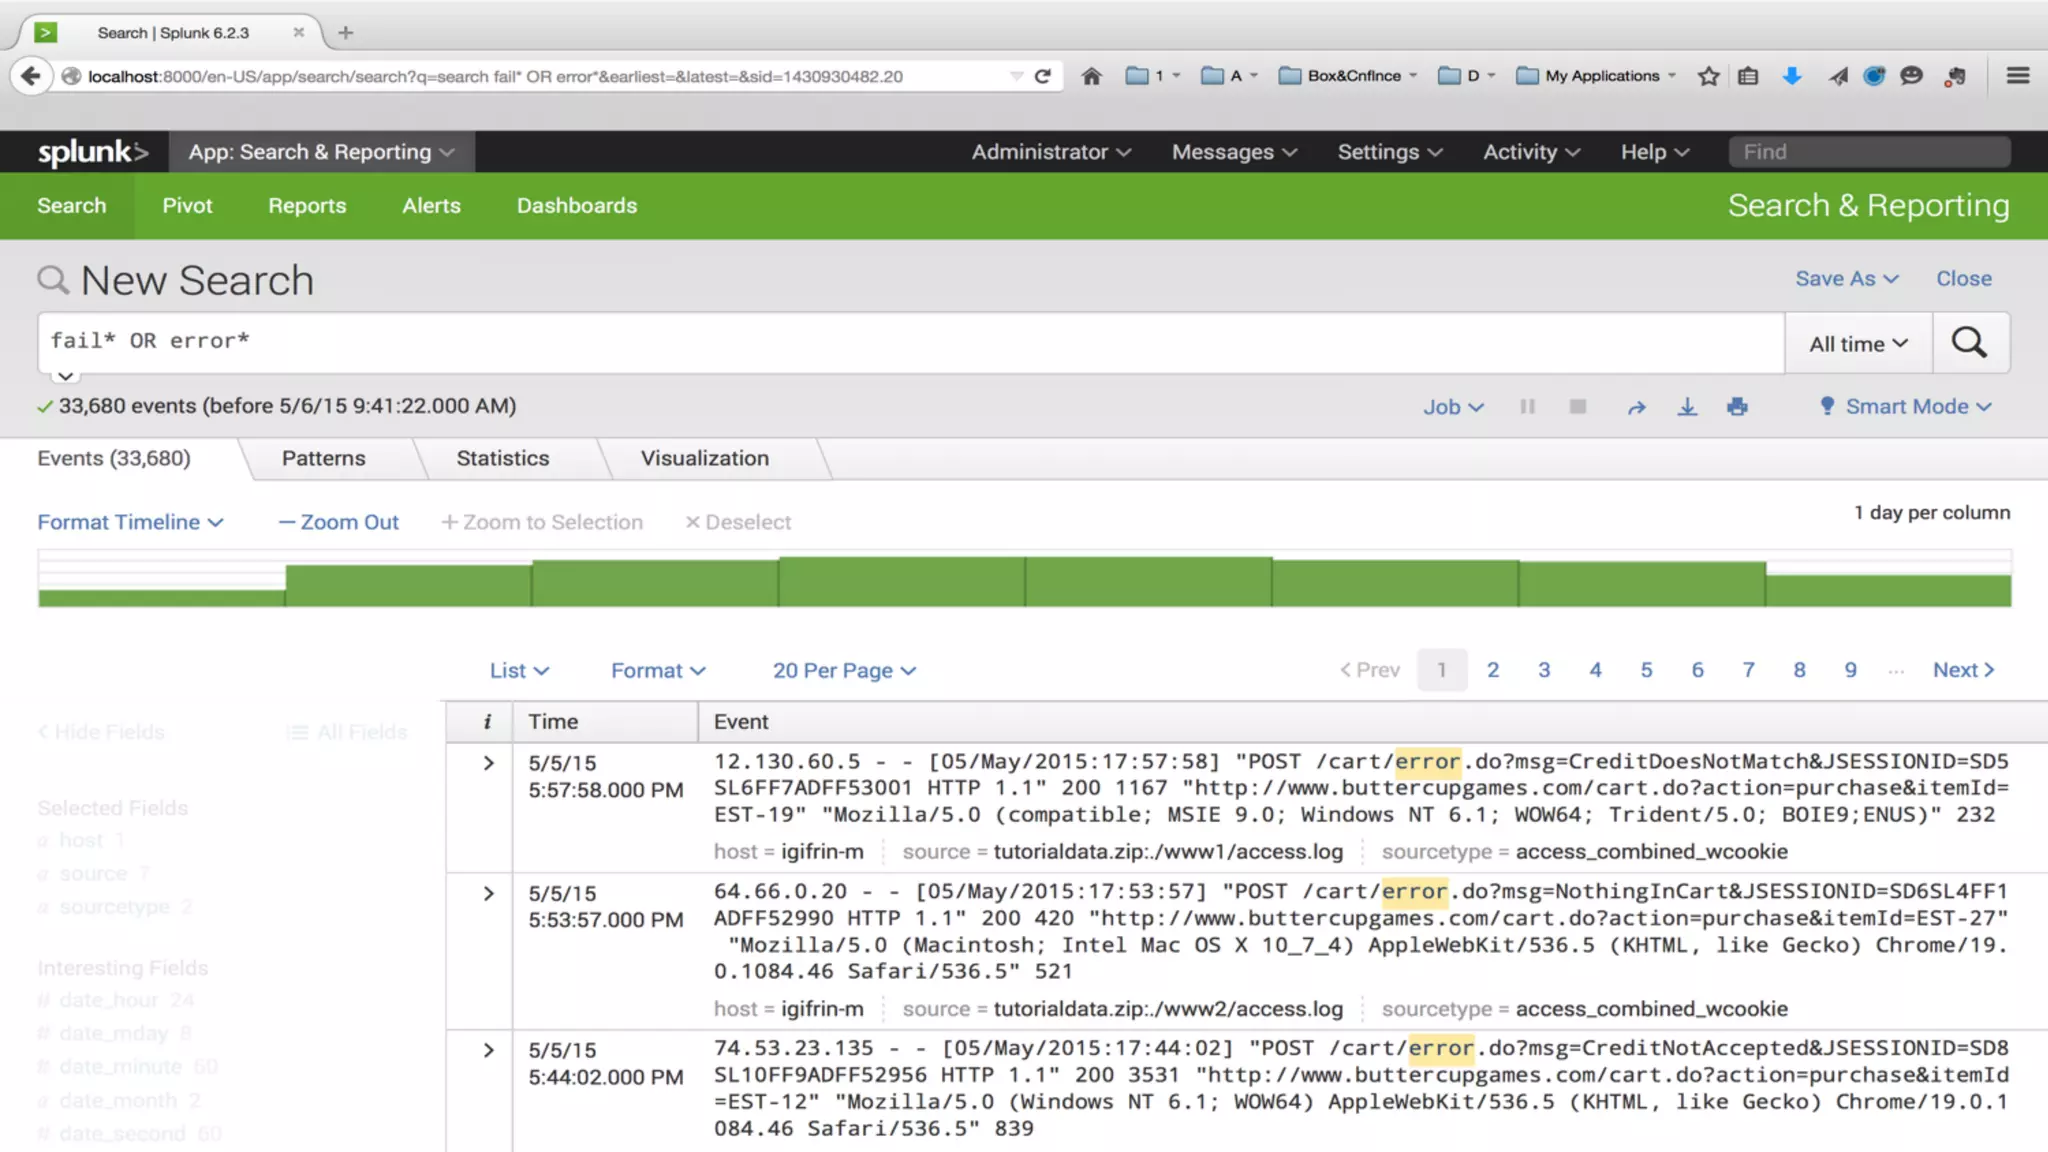
Task: Click Next to advance results page
Action: coord(1963,670)
